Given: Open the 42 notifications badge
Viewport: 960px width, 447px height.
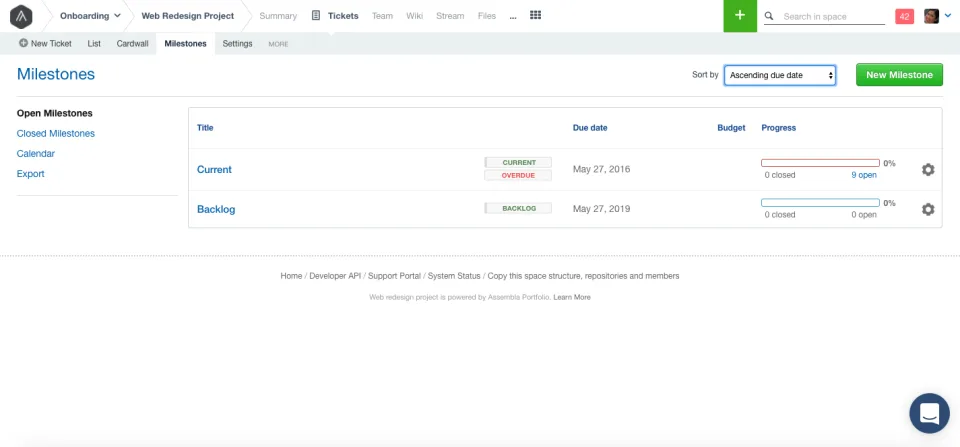Looking at the screenshot, I should point(904,17).
